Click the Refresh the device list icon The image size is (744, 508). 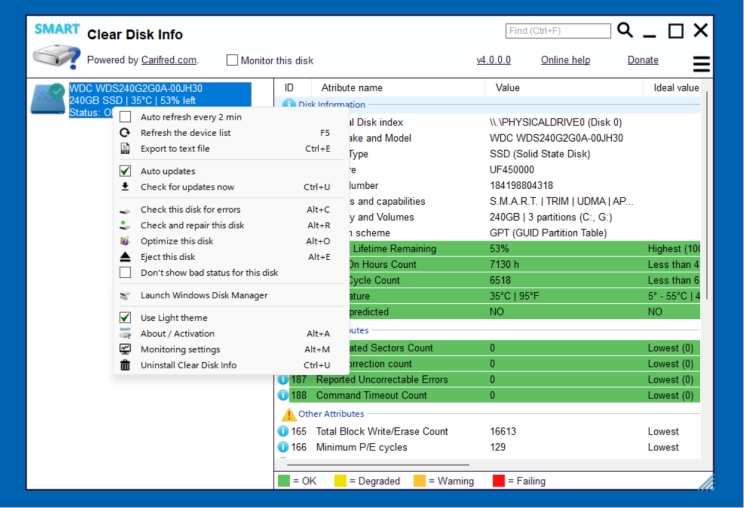click(125, 133)
